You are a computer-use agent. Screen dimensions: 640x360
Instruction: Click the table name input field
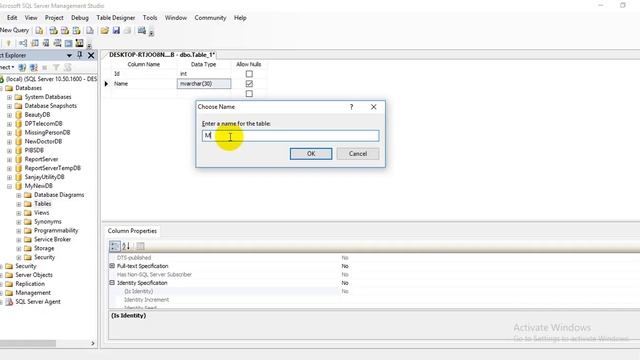(x=291, y=136)
